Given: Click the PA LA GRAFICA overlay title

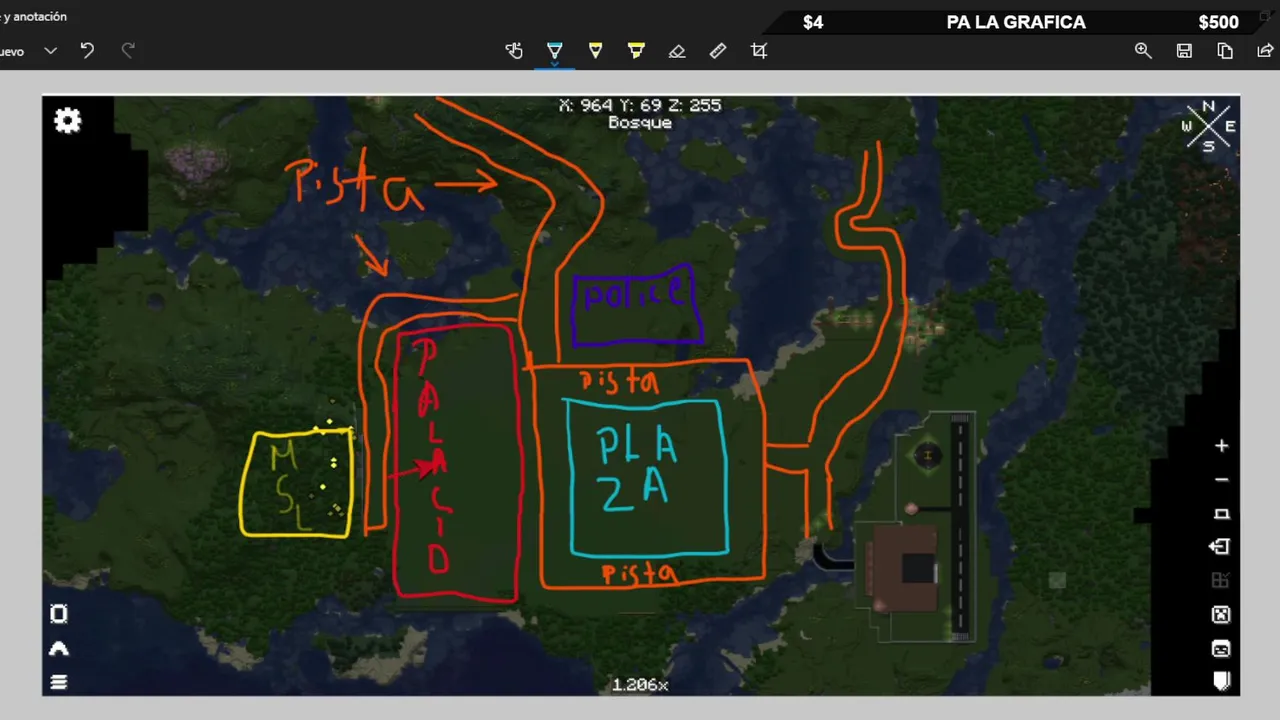Looking at the screenshot, I should (x=1016, y=22).
